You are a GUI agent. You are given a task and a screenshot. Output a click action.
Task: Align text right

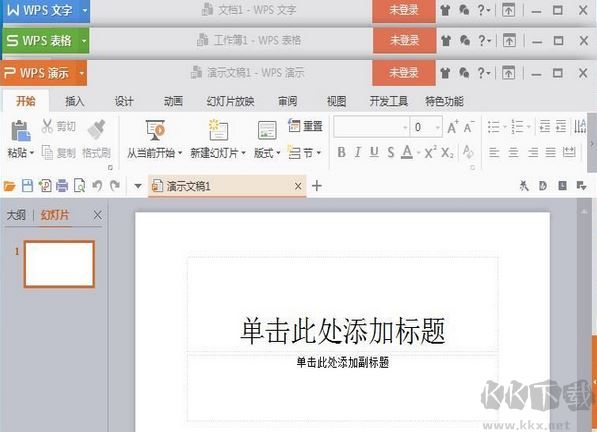533,153
